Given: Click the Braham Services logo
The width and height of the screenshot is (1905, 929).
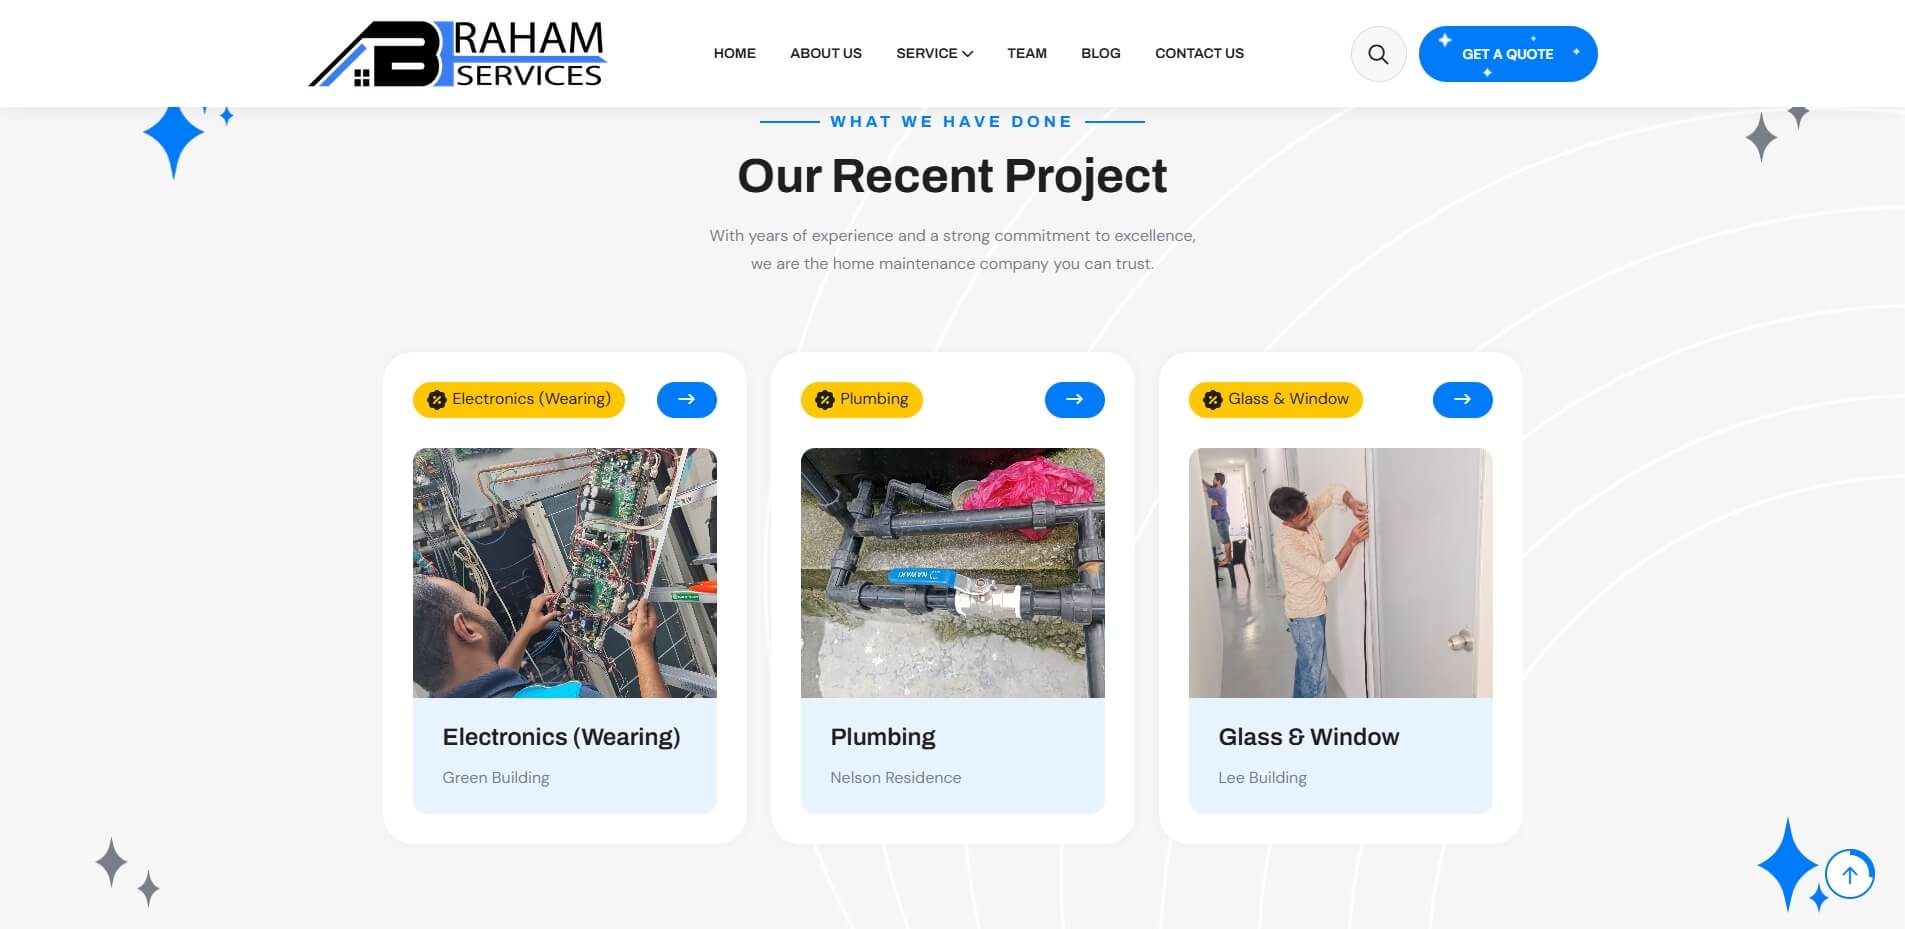Looking at the screenshot, I should 458,54.
